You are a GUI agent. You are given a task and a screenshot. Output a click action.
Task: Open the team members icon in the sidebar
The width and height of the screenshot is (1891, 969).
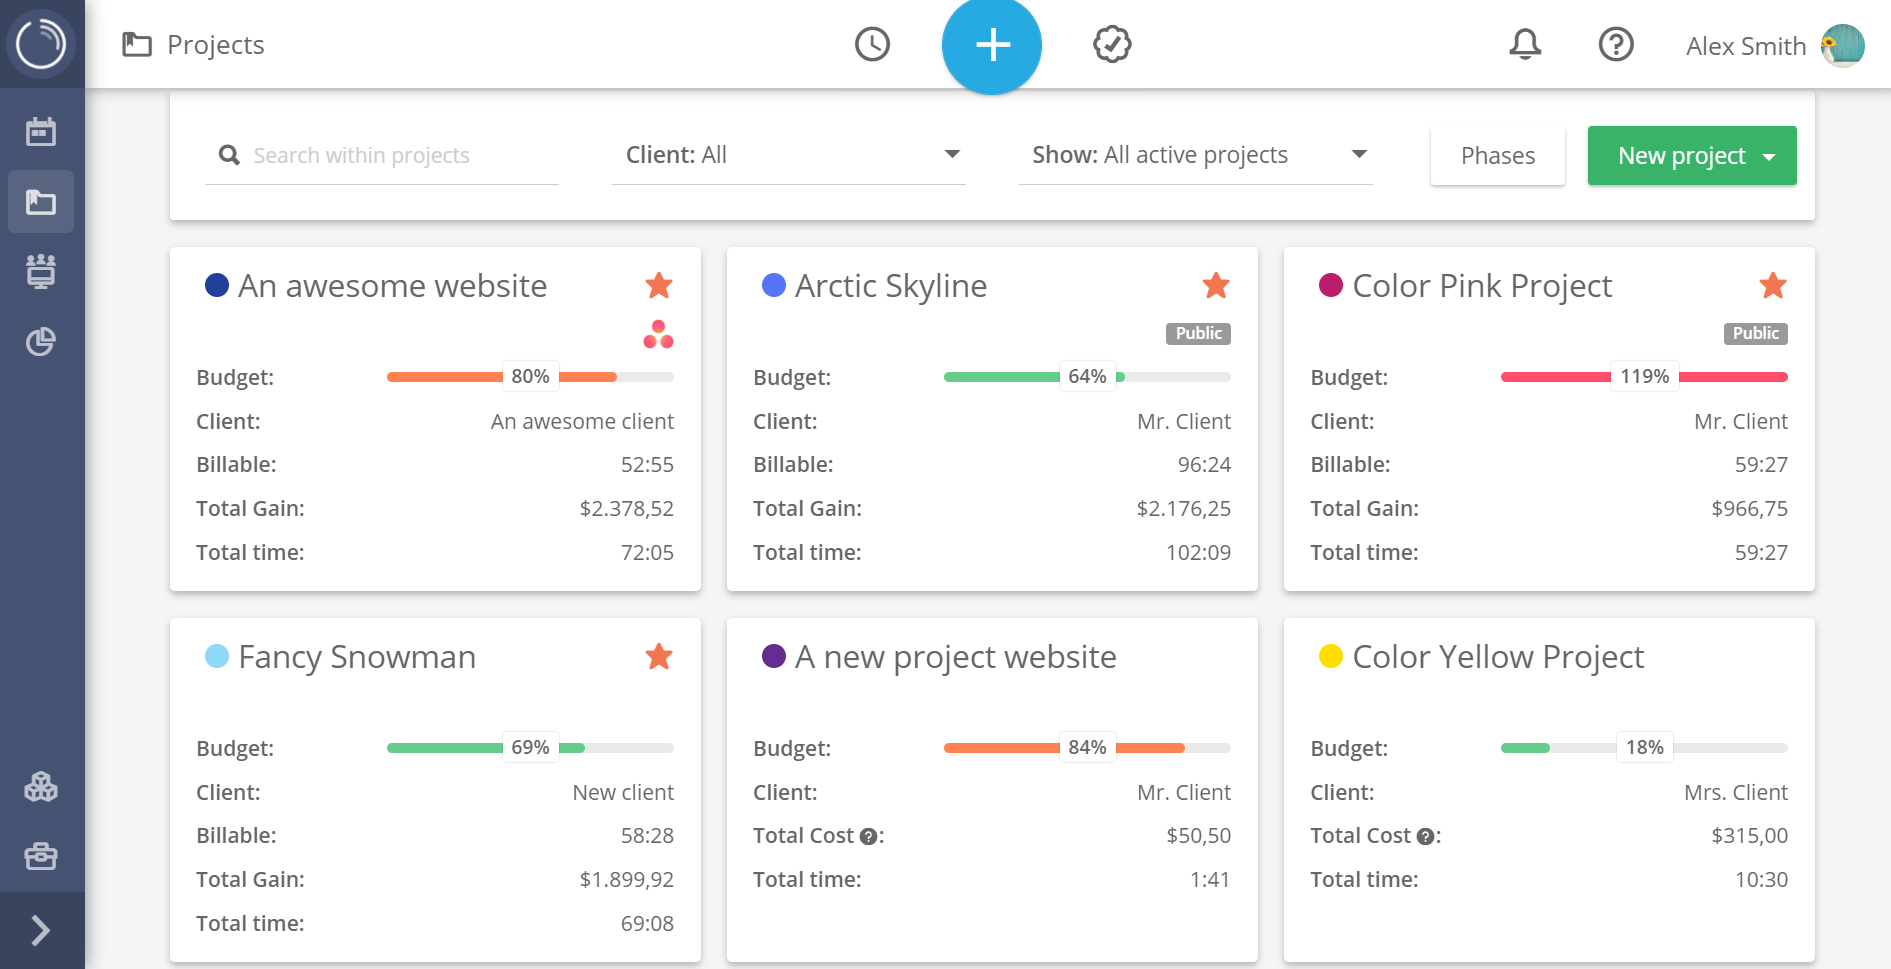41,271
